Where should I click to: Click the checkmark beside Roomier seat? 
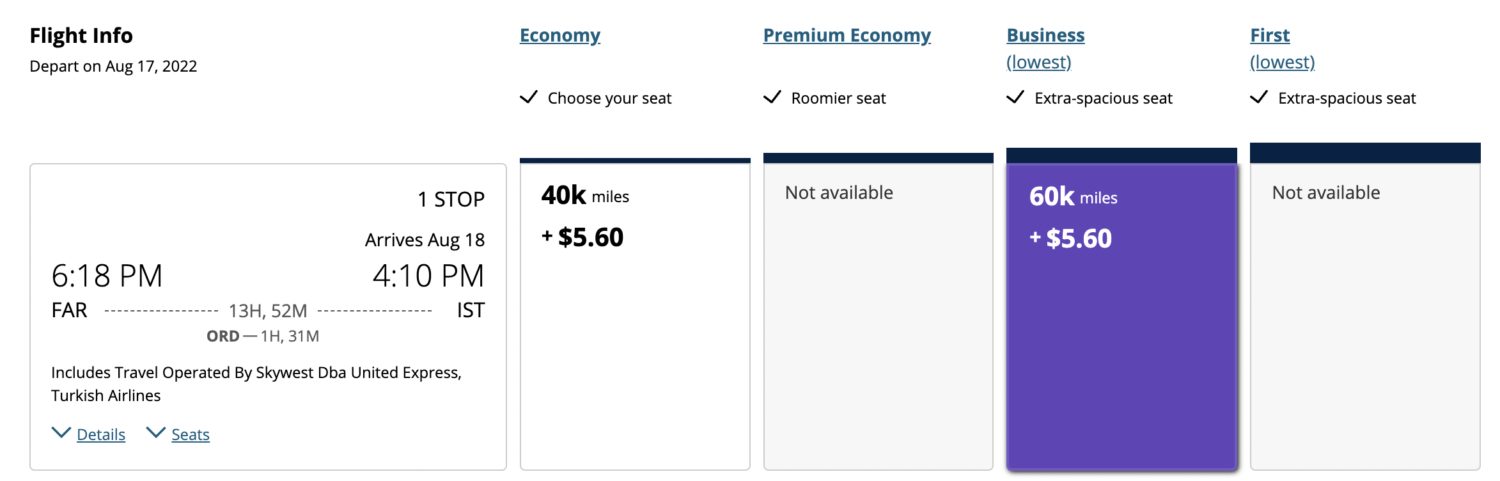[x=772, y=98]
